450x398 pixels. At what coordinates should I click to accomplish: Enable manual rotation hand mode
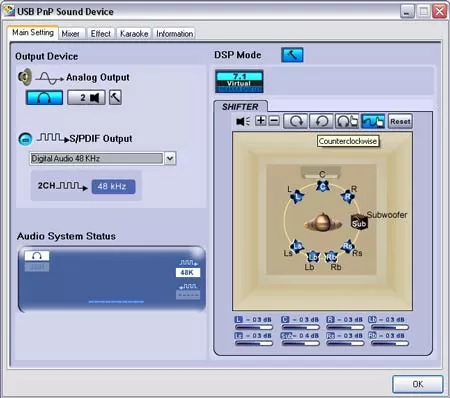click(347, 121)
